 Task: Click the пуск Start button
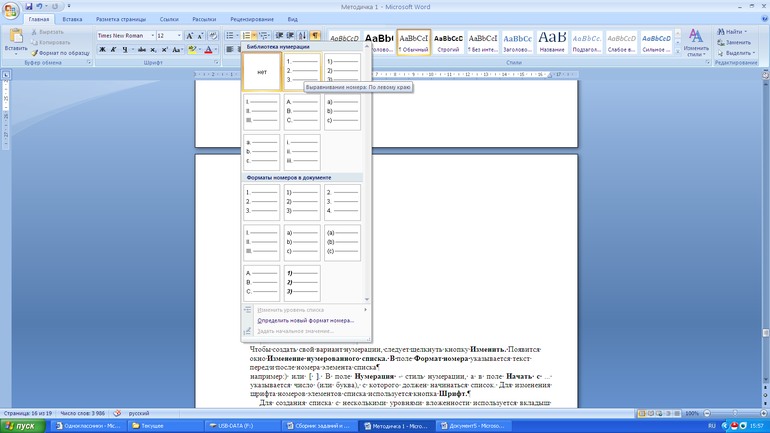23,426
